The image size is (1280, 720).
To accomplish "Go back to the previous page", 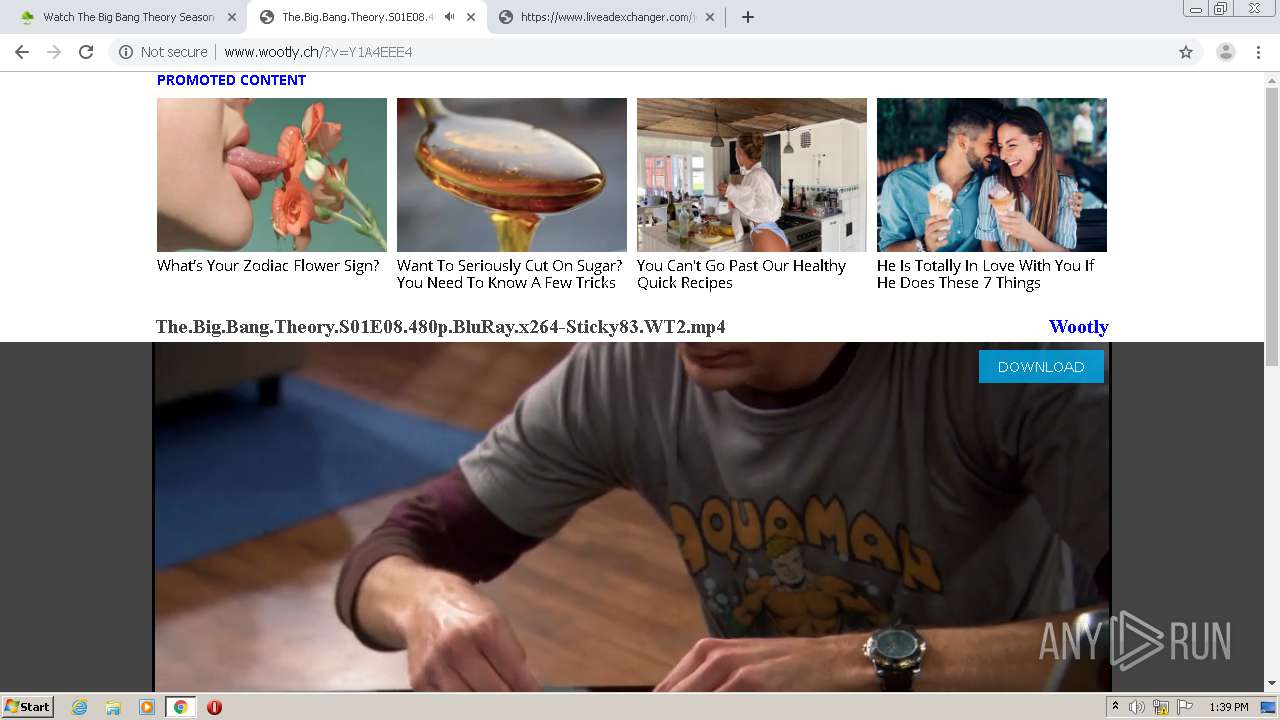I will tap(22, 52).
